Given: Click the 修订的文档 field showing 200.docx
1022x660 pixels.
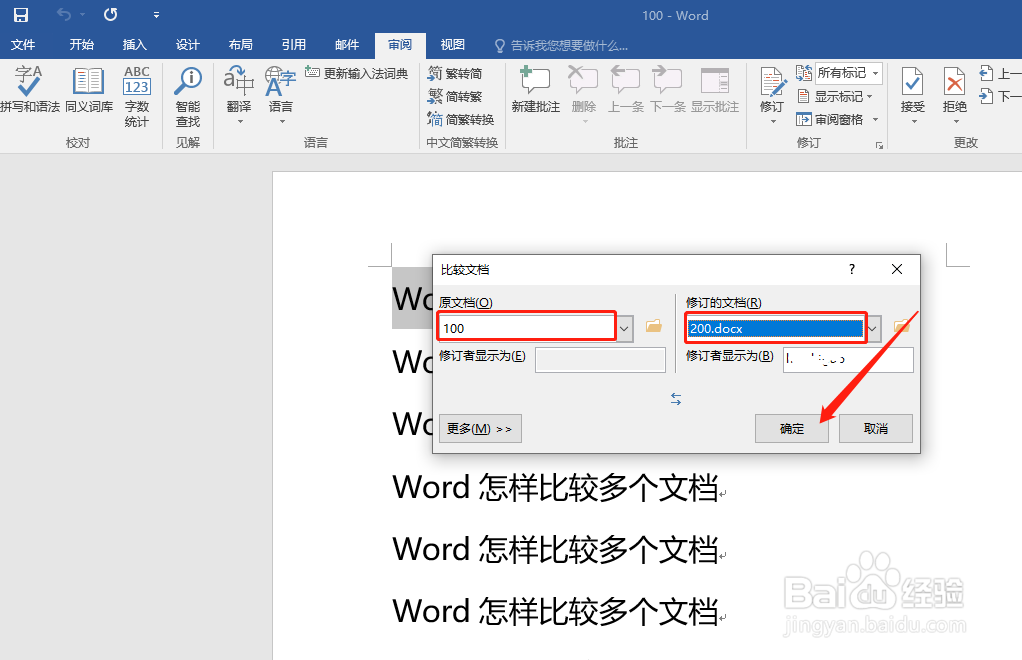Looking at the screenshot, I should (775, 328).
